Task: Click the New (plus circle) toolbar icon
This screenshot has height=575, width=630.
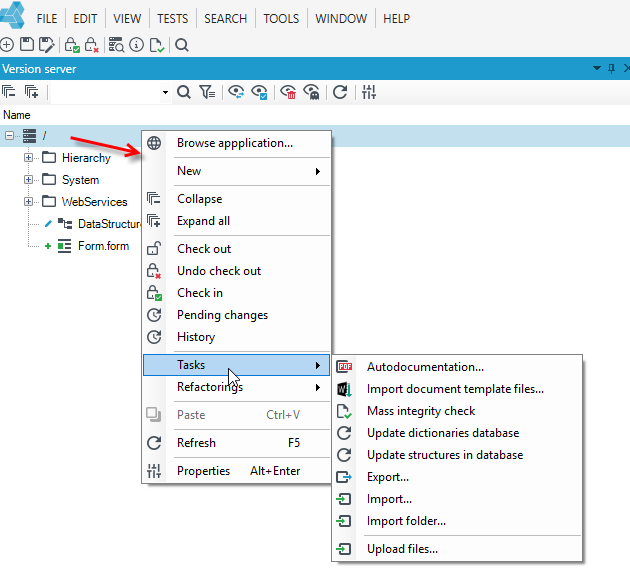Action: 7,45
